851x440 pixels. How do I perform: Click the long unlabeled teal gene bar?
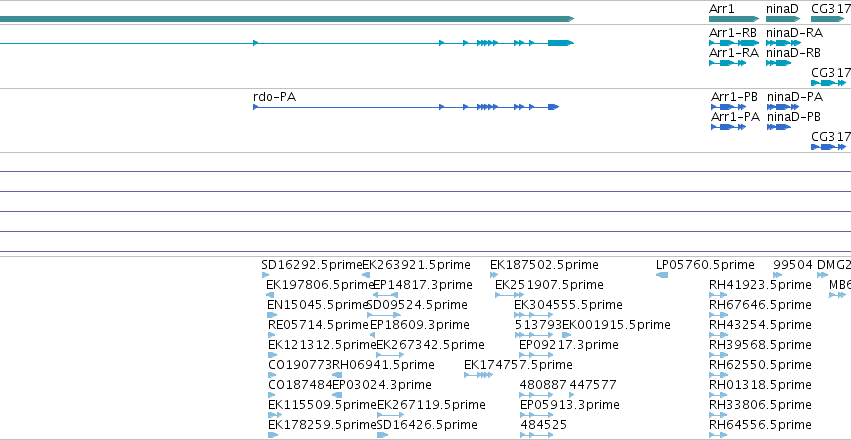pyautogui.click(x=287, y=19)
